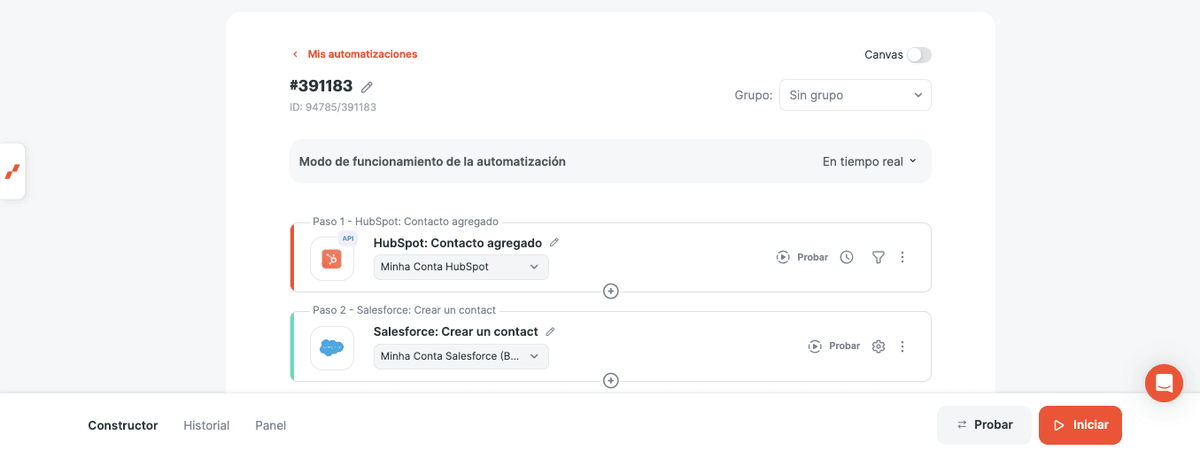This screenshot has height=452, width=1200.
Task: Switch to the Panel tab
Action: [x=271, y=425]
